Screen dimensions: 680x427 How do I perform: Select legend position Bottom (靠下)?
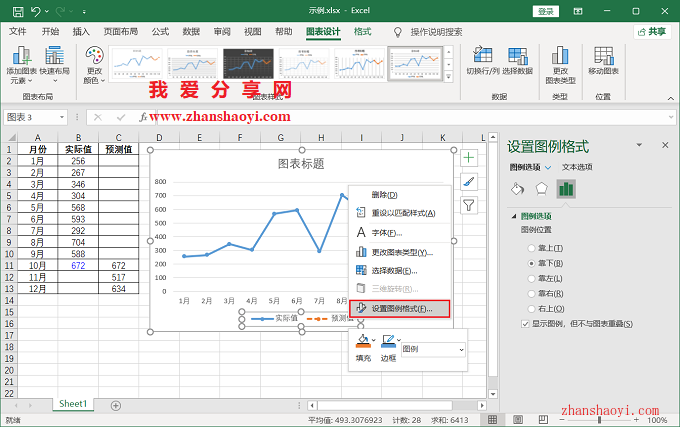coord(531,263)
